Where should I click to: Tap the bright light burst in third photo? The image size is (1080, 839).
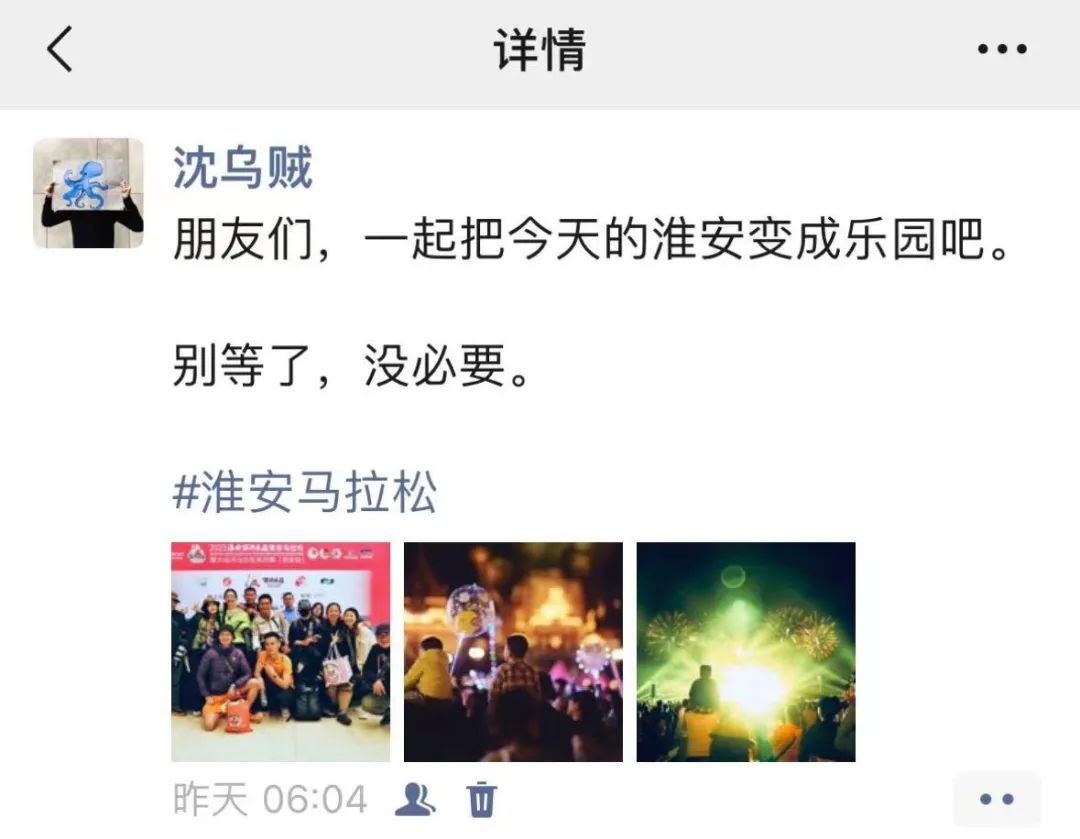(x=752, y=689)
